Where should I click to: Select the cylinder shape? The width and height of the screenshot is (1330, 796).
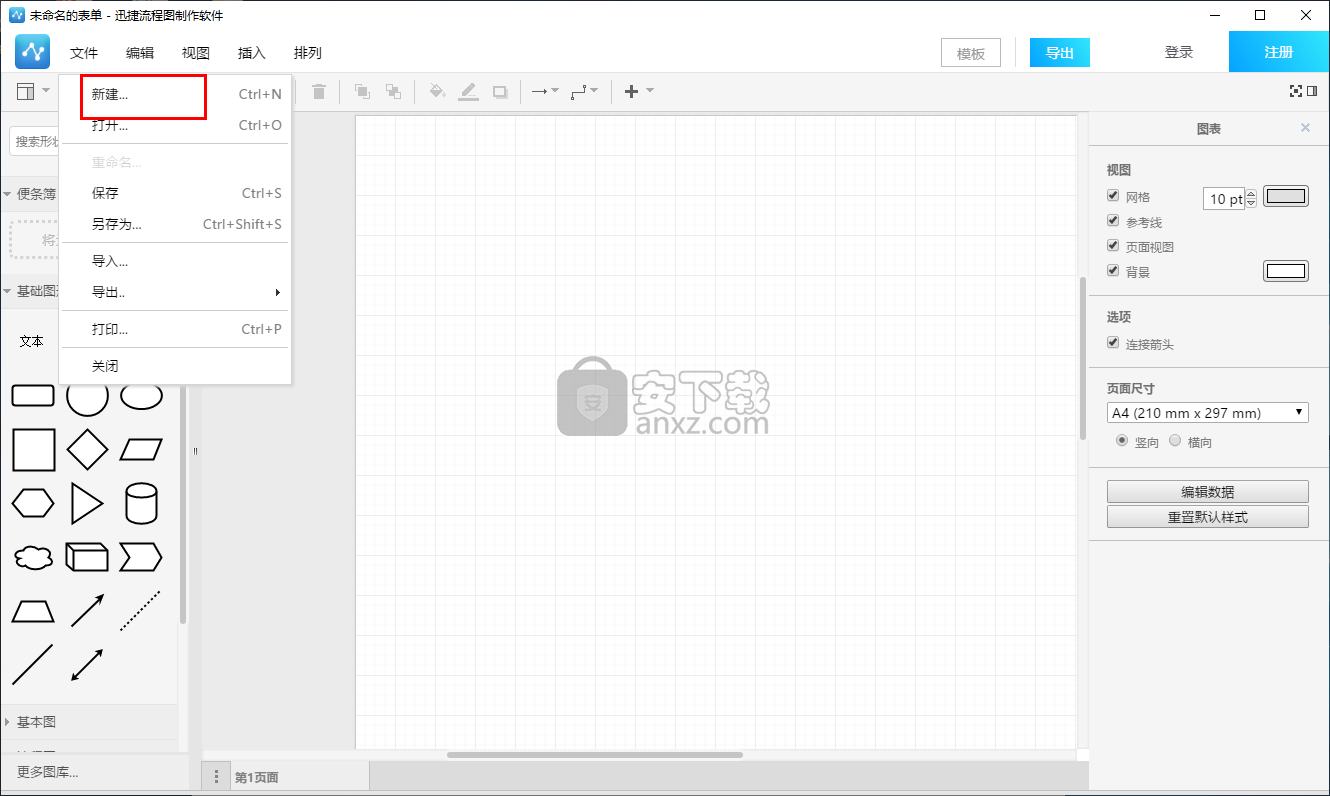coord(141,504)
